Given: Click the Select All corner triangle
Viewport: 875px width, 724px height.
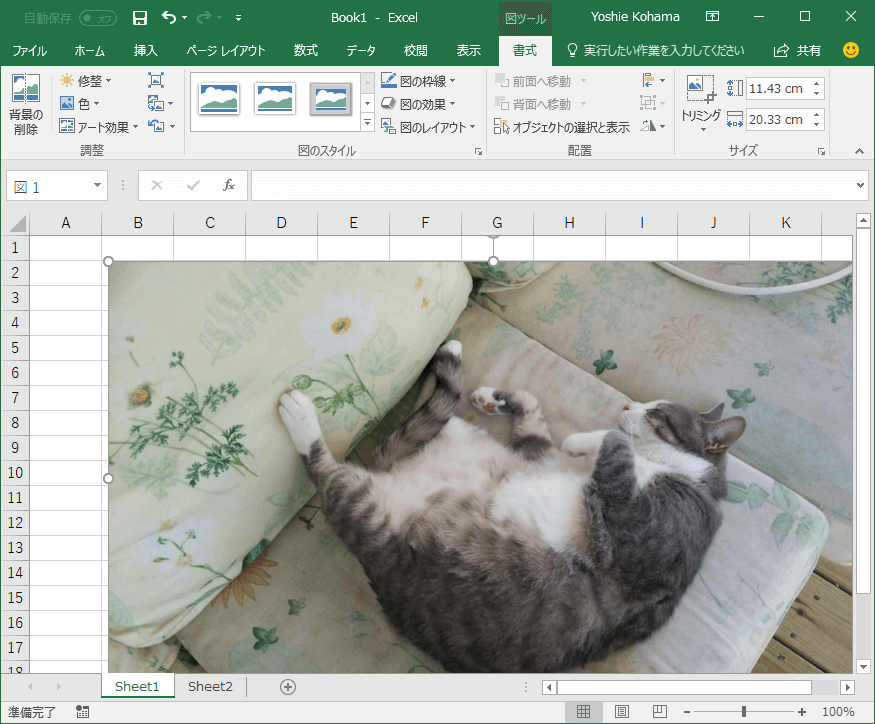Looking at the screenshot, I should pos(18,223).
